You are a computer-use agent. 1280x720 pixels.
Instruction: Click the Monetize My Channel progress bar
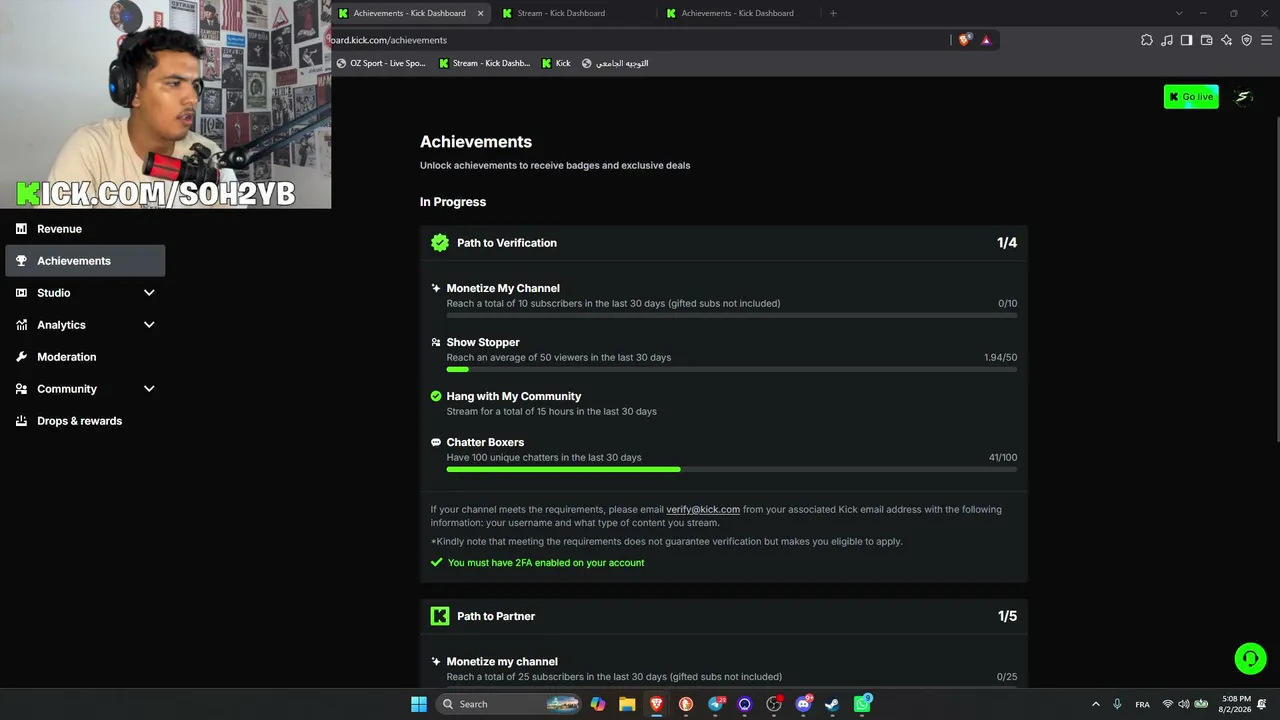pos(732,316)
